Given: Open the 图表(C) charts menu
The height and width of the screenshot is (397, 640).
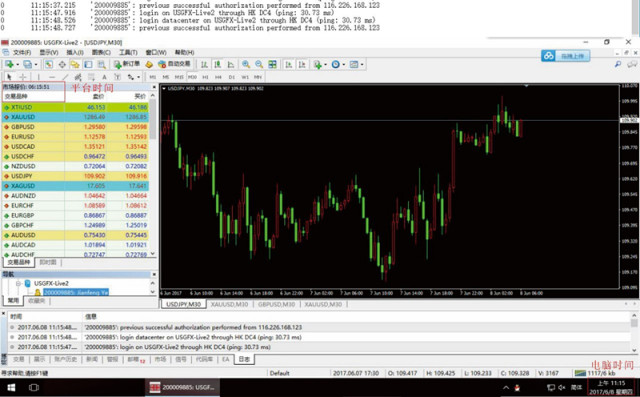Looking at the screenshot, I should click(101, 52).
